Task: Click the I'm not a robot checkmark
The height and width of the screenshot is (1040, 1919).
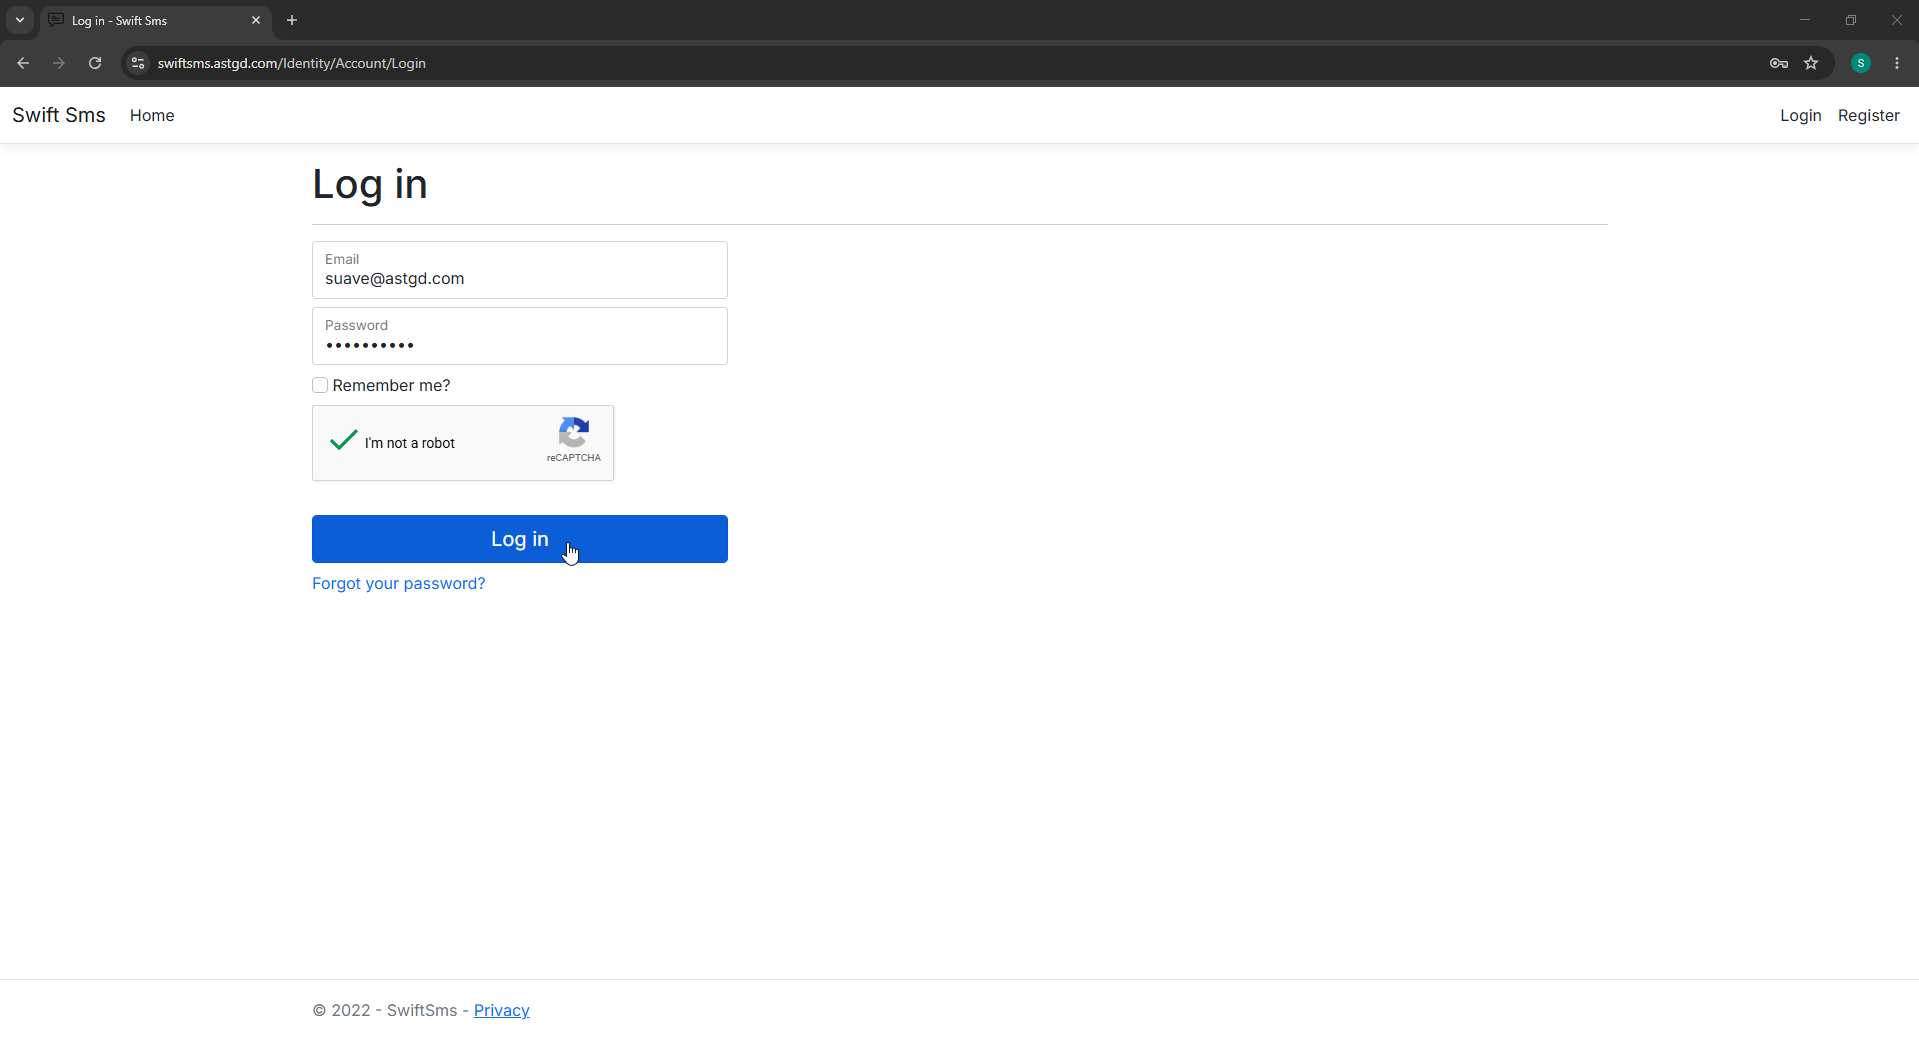Action: coord(343,441)
